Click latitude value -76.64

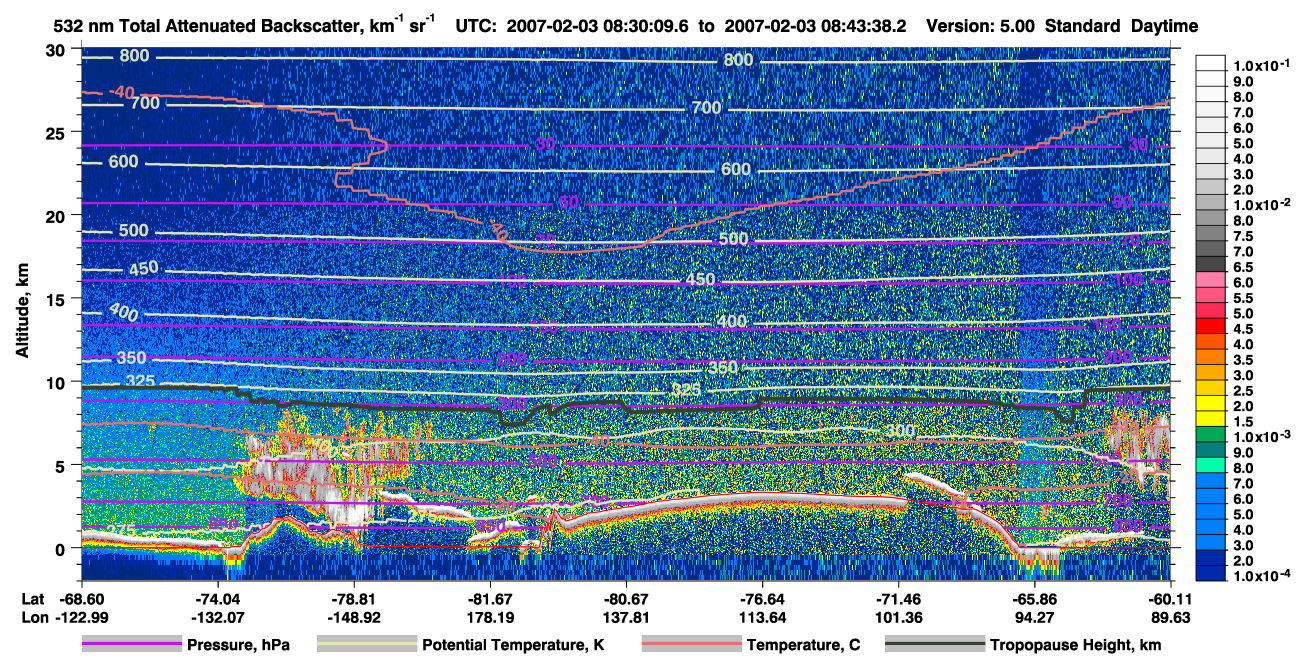(762, 600)
